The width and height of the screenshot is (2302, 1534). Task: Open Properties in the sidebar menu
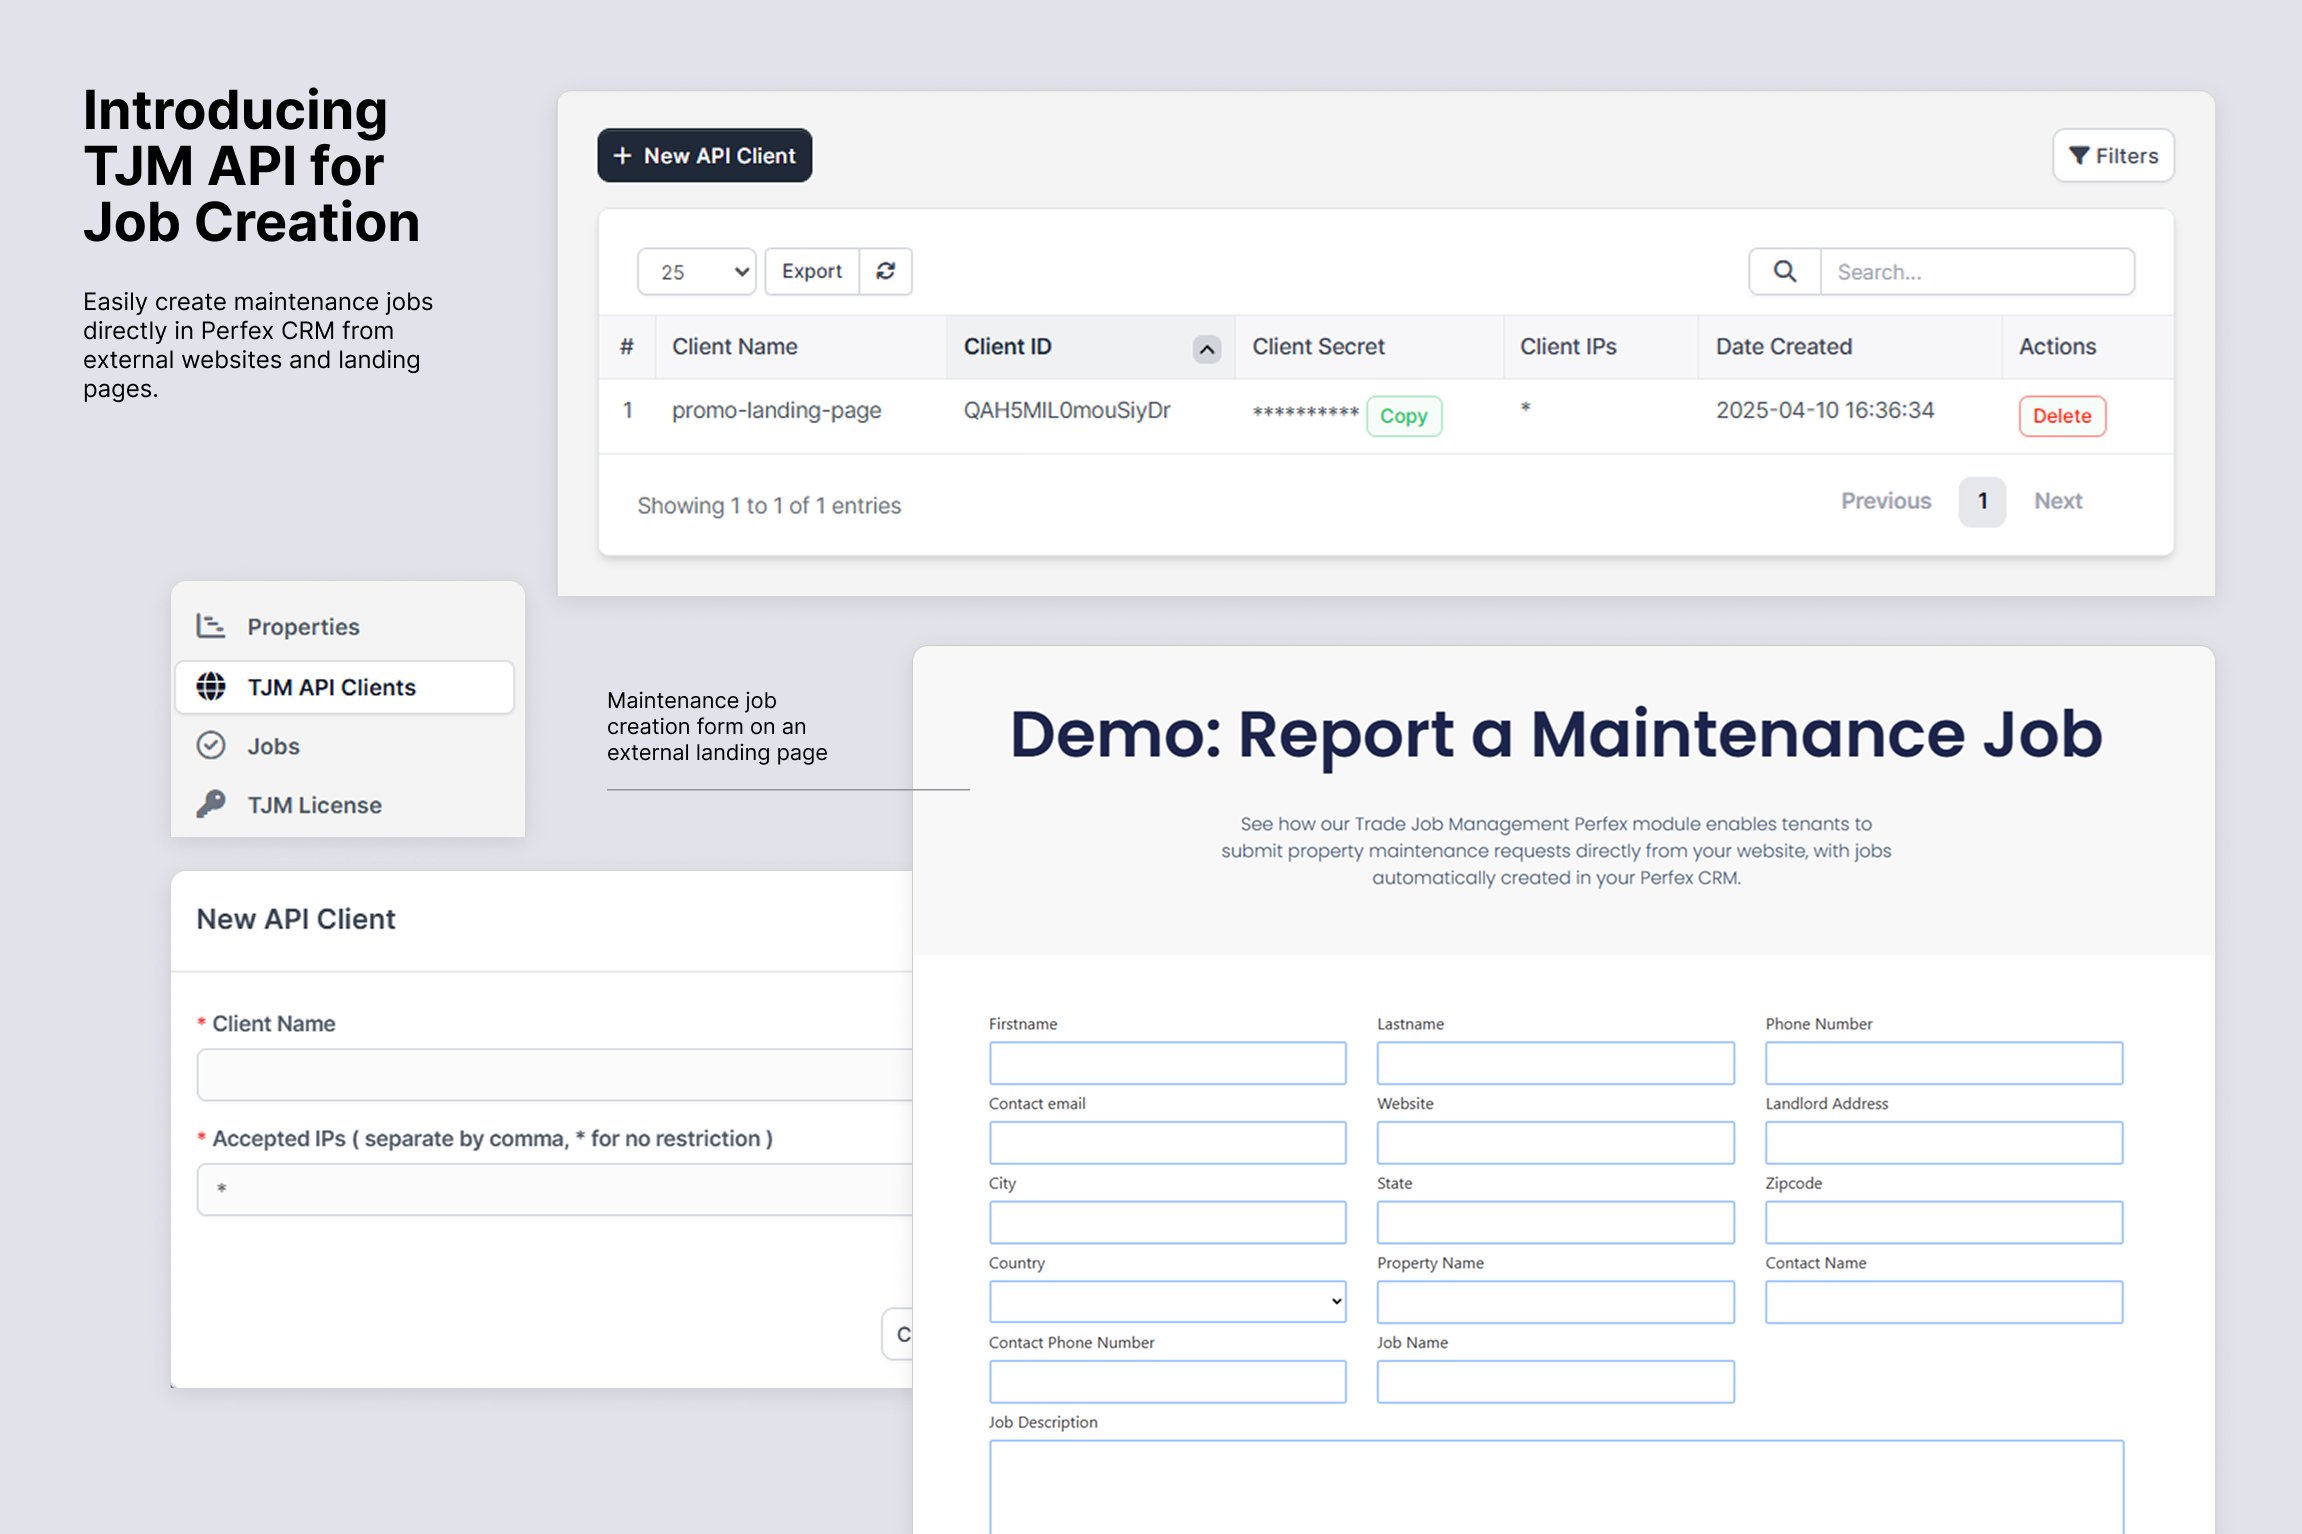point(345,627)
